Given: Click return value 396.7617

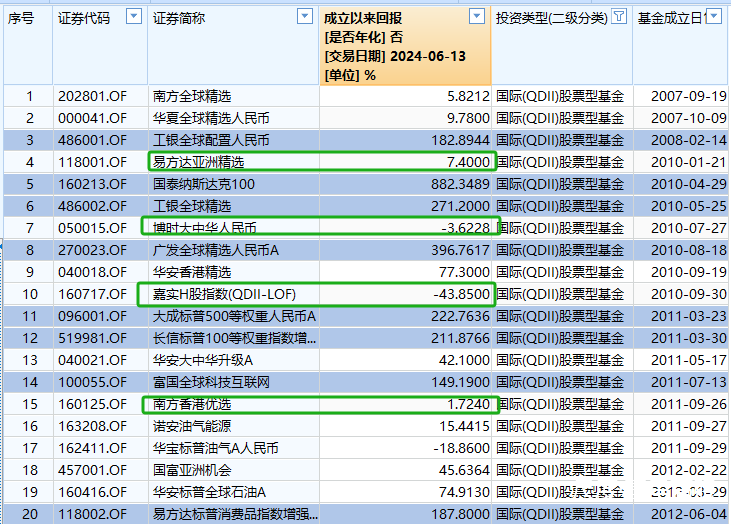Looking at the screenshot, I should point(460,250).
